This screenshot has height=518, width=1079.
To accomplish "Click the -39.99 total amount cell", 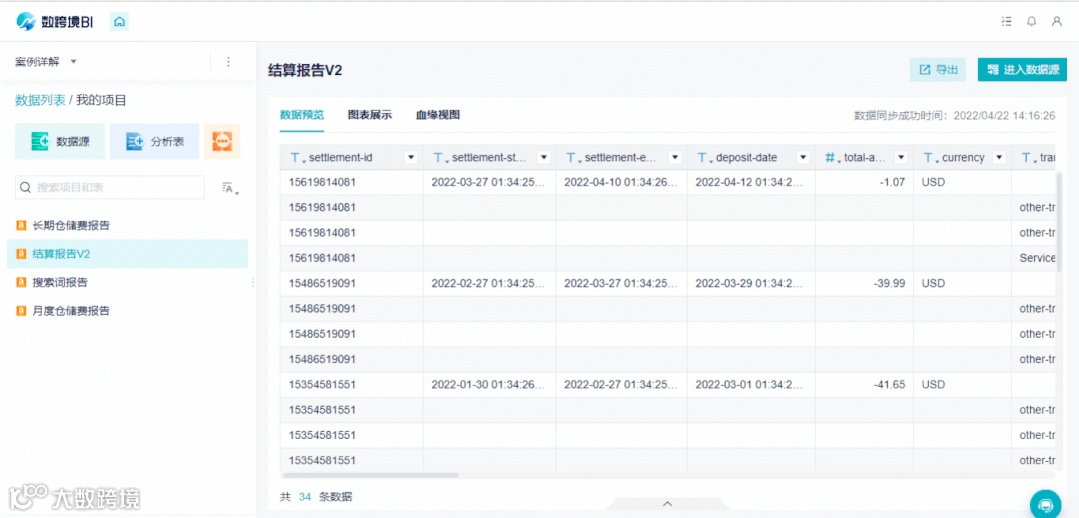I will [x=864, y=283].
